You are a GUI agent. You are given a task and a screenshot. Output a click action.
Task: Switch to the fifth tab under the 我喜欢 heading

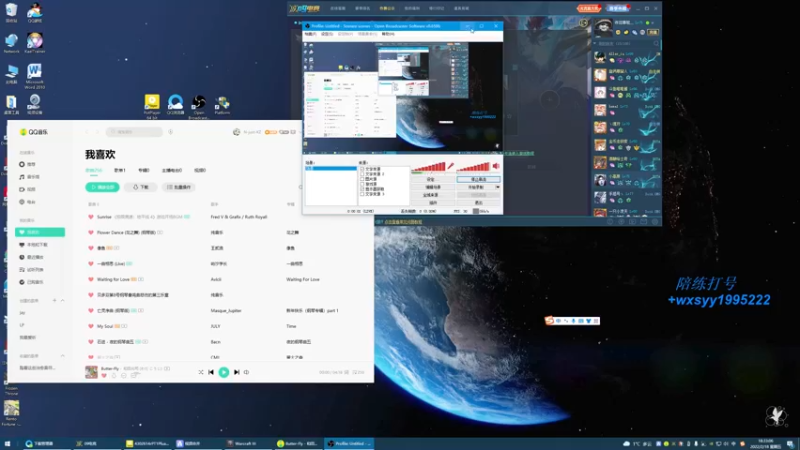[199, 170]
